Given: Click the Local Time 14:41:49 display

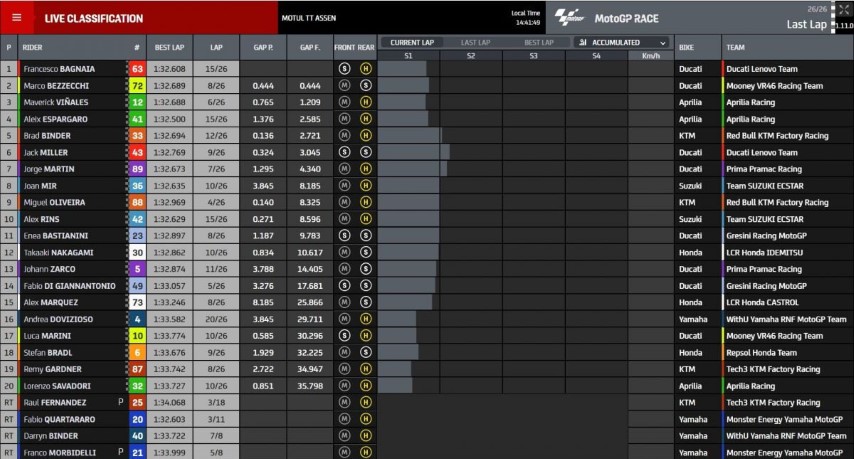Looking at the screenshot, I should [x=526, y=18].
